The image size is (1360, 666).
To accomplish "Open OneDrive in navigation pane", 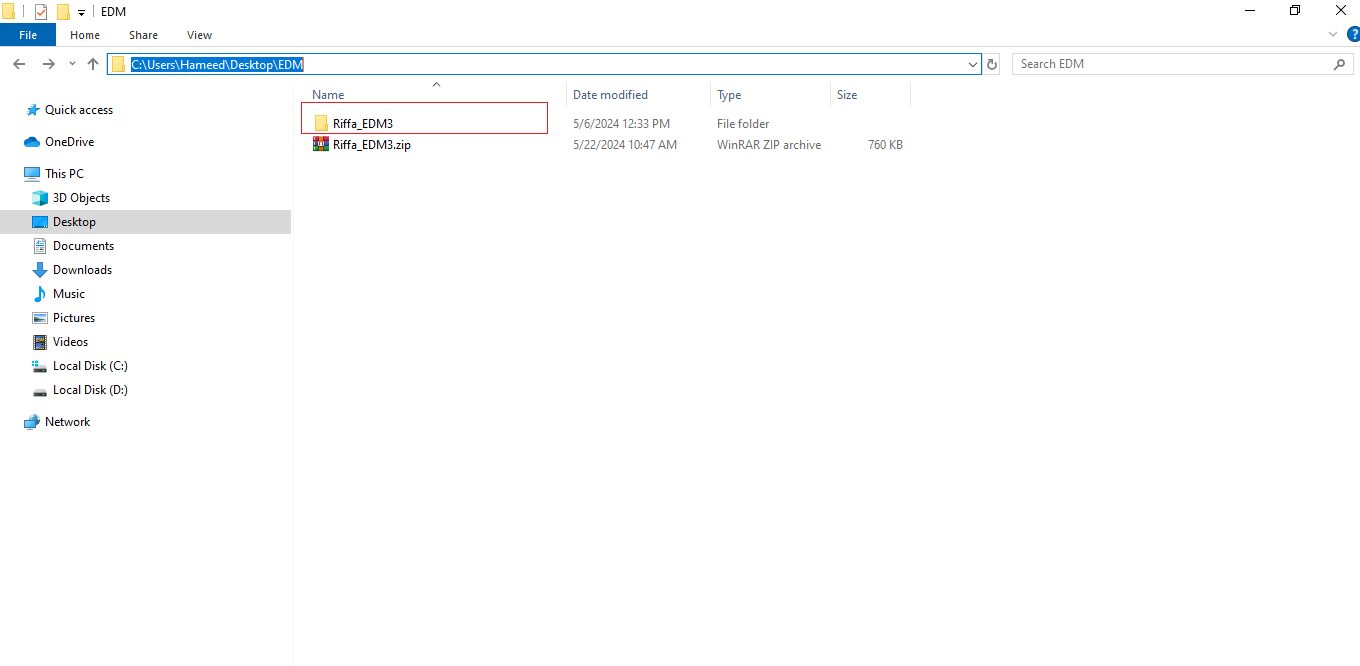I will click(x=70, y=142).
